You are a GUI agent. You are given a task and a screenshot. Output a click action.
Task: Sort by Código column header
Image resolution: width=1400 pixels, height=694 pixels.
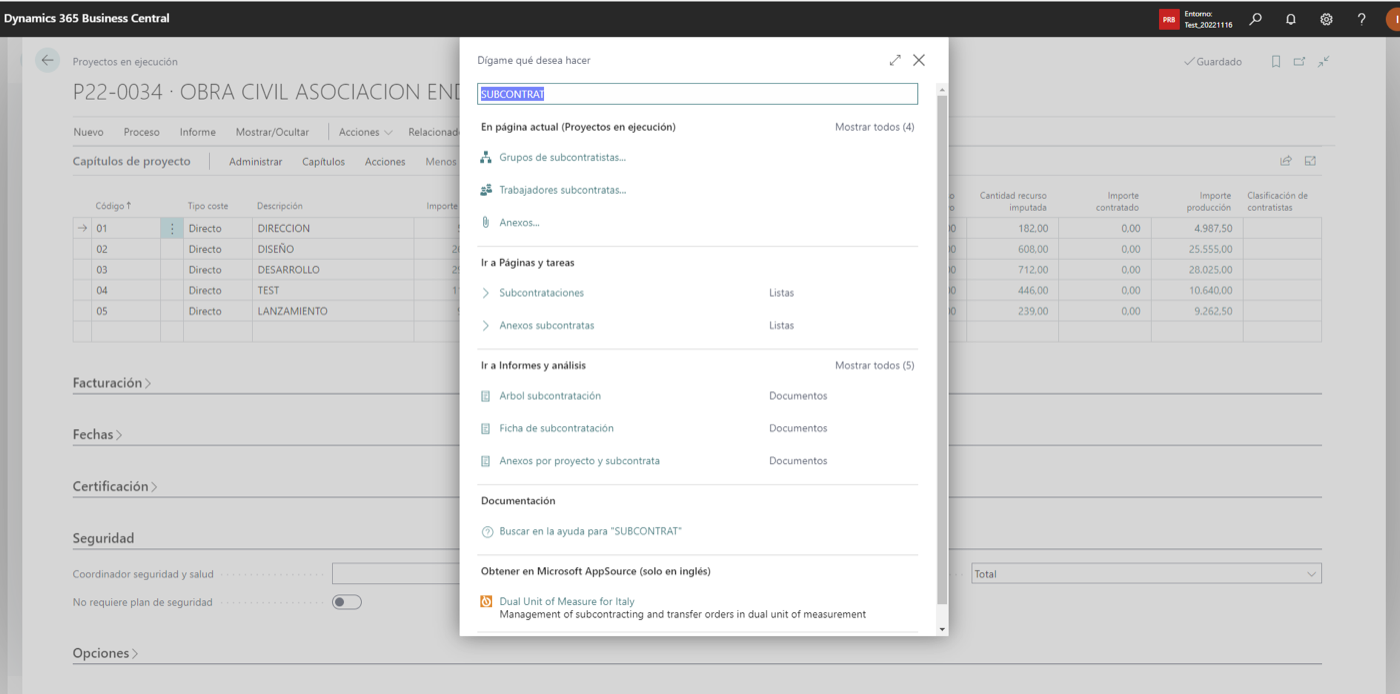point(113,206)
